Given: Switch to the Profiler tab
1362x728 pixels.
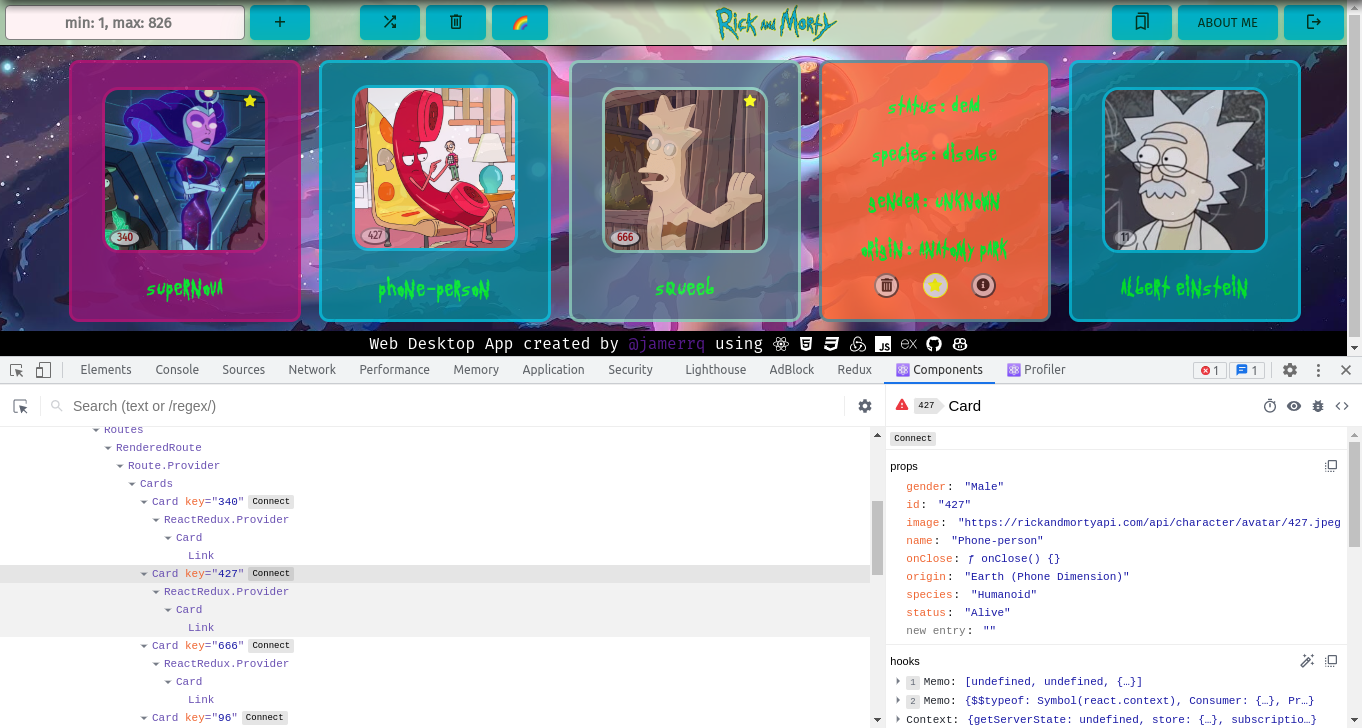Looking at the screenshot, I should coord(1036,370).
